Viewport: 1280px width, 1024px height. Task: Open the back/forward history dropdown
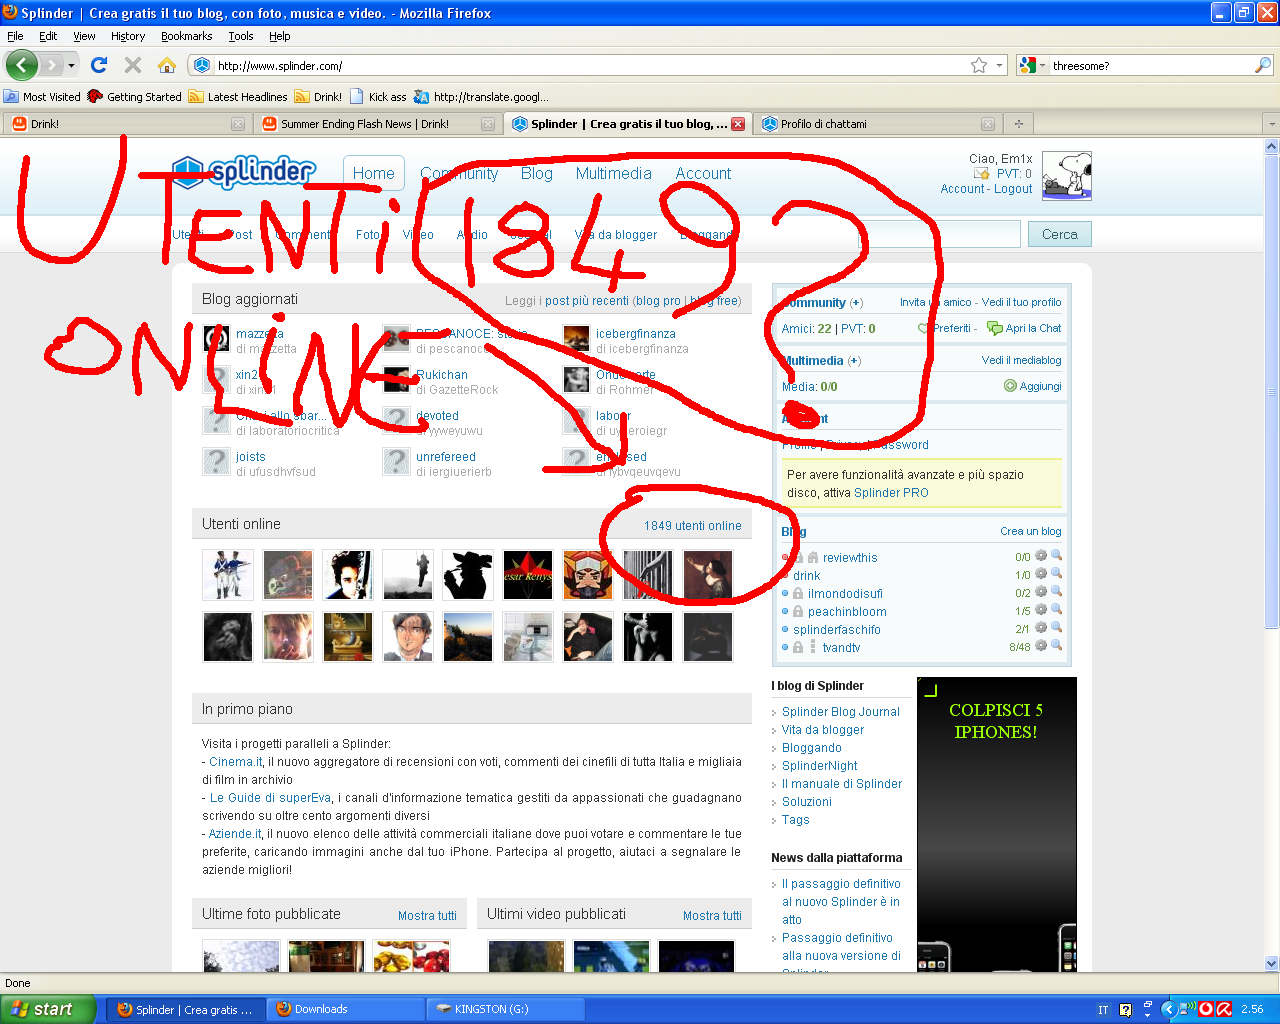click(71, 66)
